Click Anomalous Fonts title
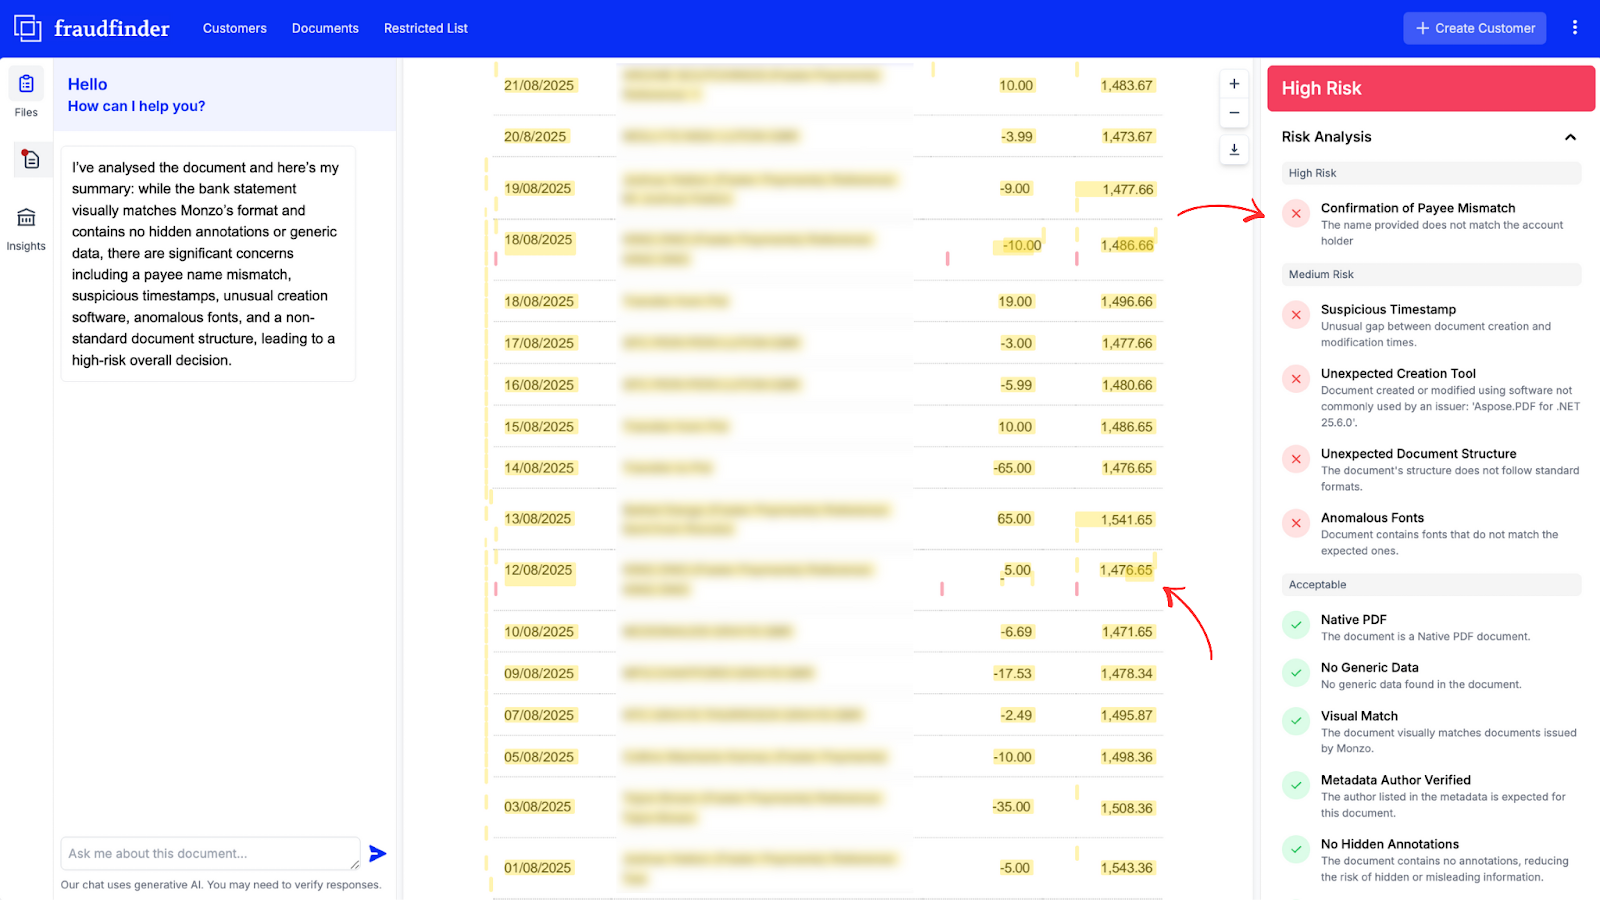The image size is (1600, 900). (1372, 517)
